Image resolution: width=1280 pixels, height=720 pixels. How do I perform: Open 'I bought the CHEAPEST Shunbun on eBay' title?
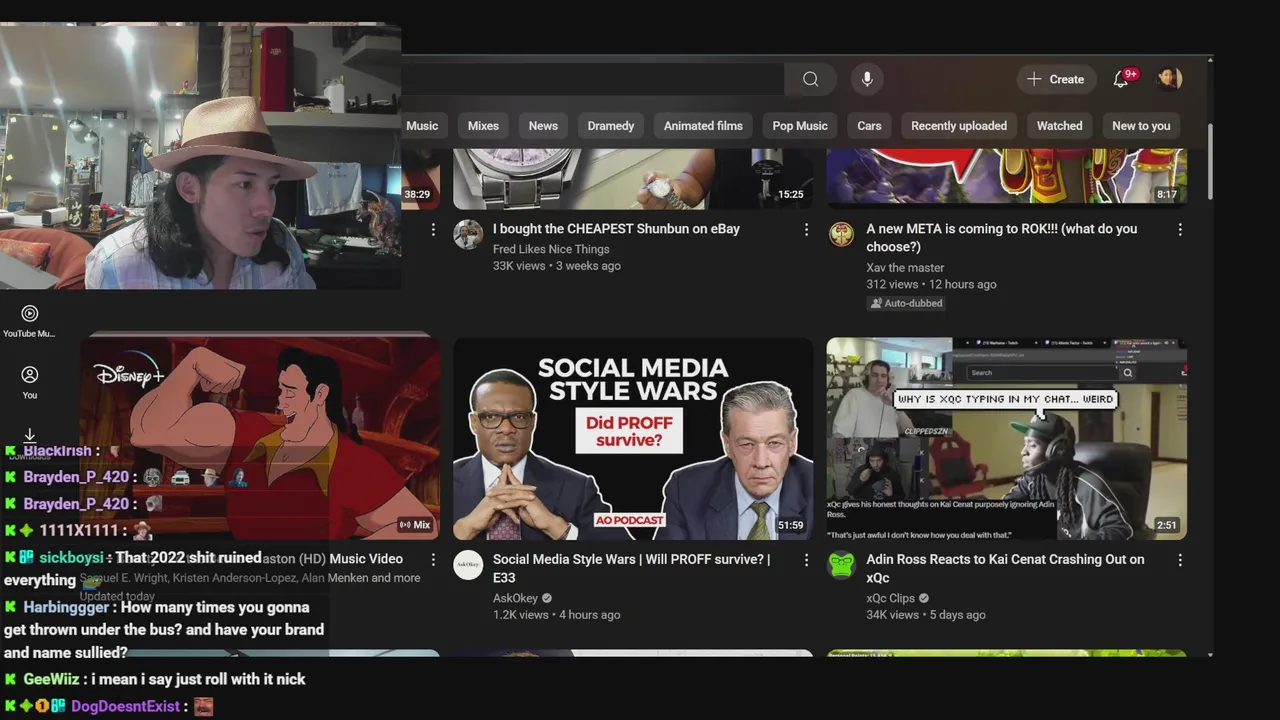(x=616, y=229)
